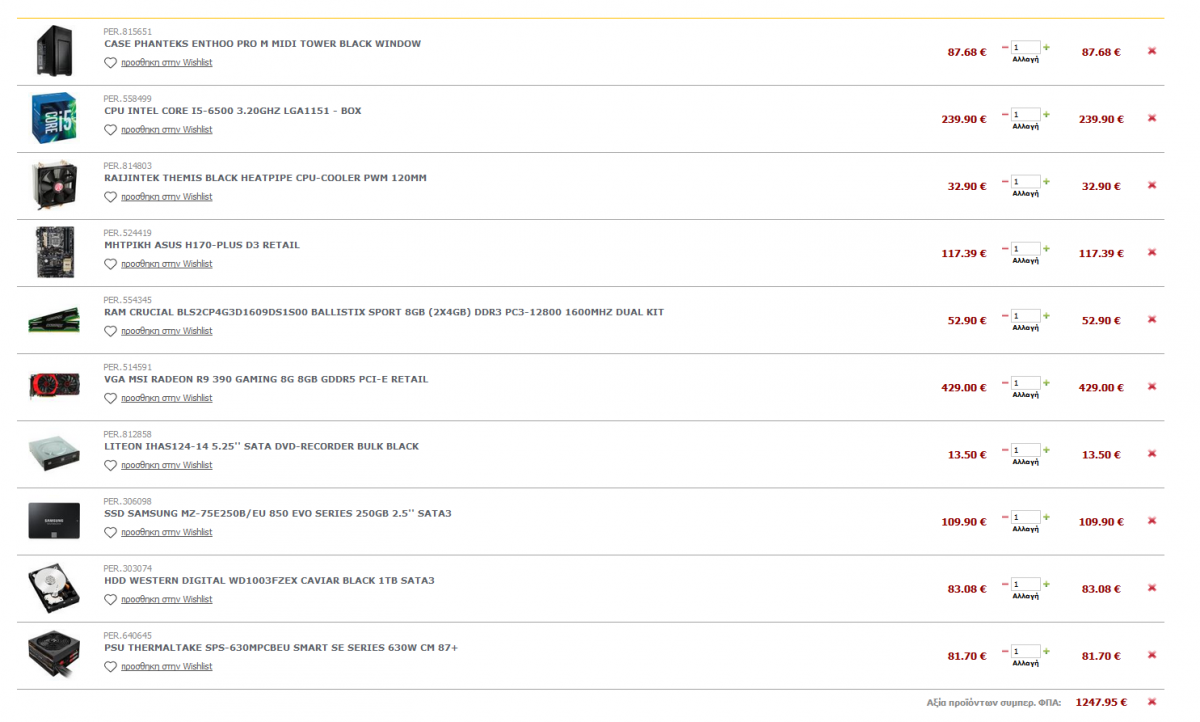This screenshot has height=722, width=1200.
Task: Open PSU THERMALTAKE SPS-630MPCBEU title
Action: tap(281, 647)
